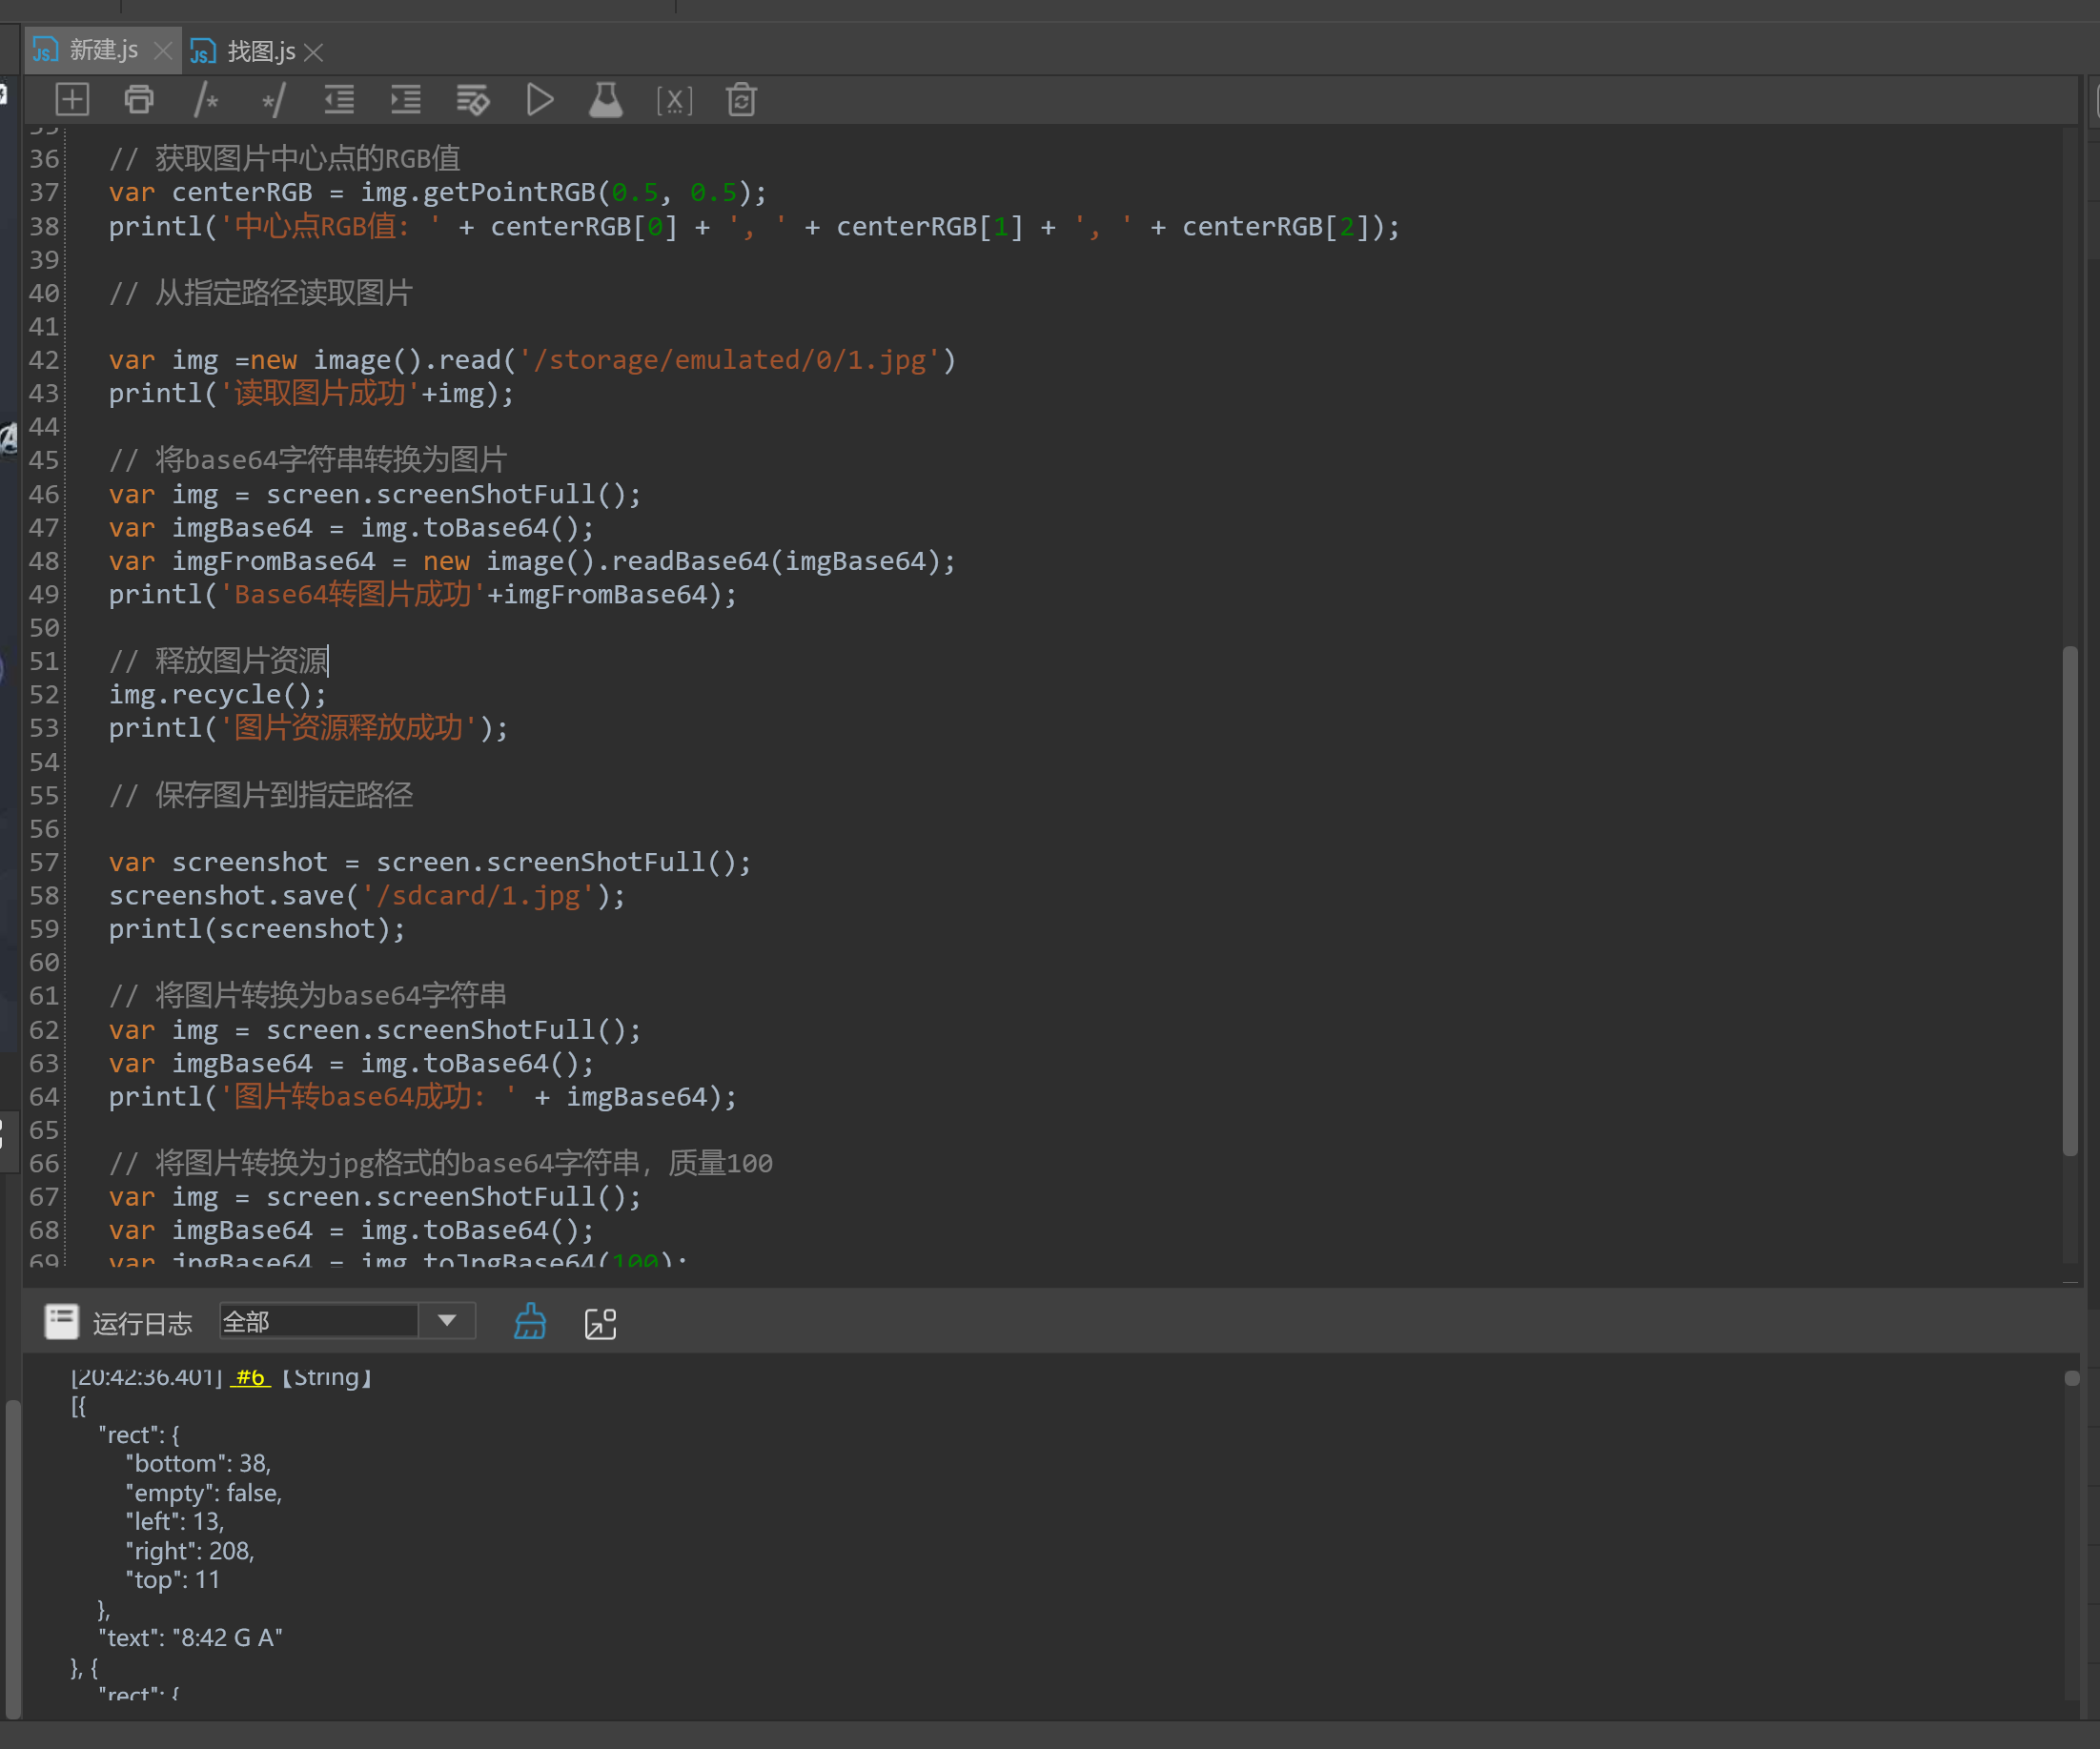The width and height of the screenshot is (2100, 1749).
Task: Click the expand log window icon
Action: point(600,1323)
